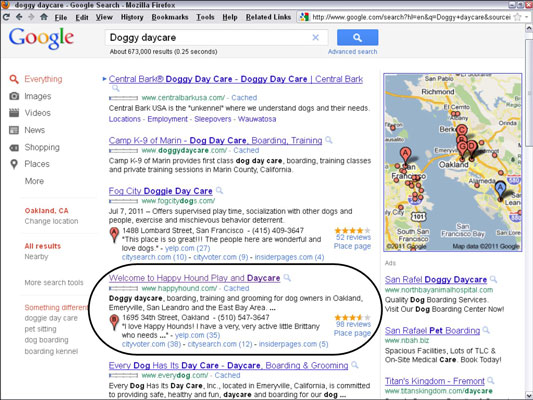The image size is (533, 400).
Task: Preview Every Dog Has Its Day magnifier
Action: (x=355, y=365)
